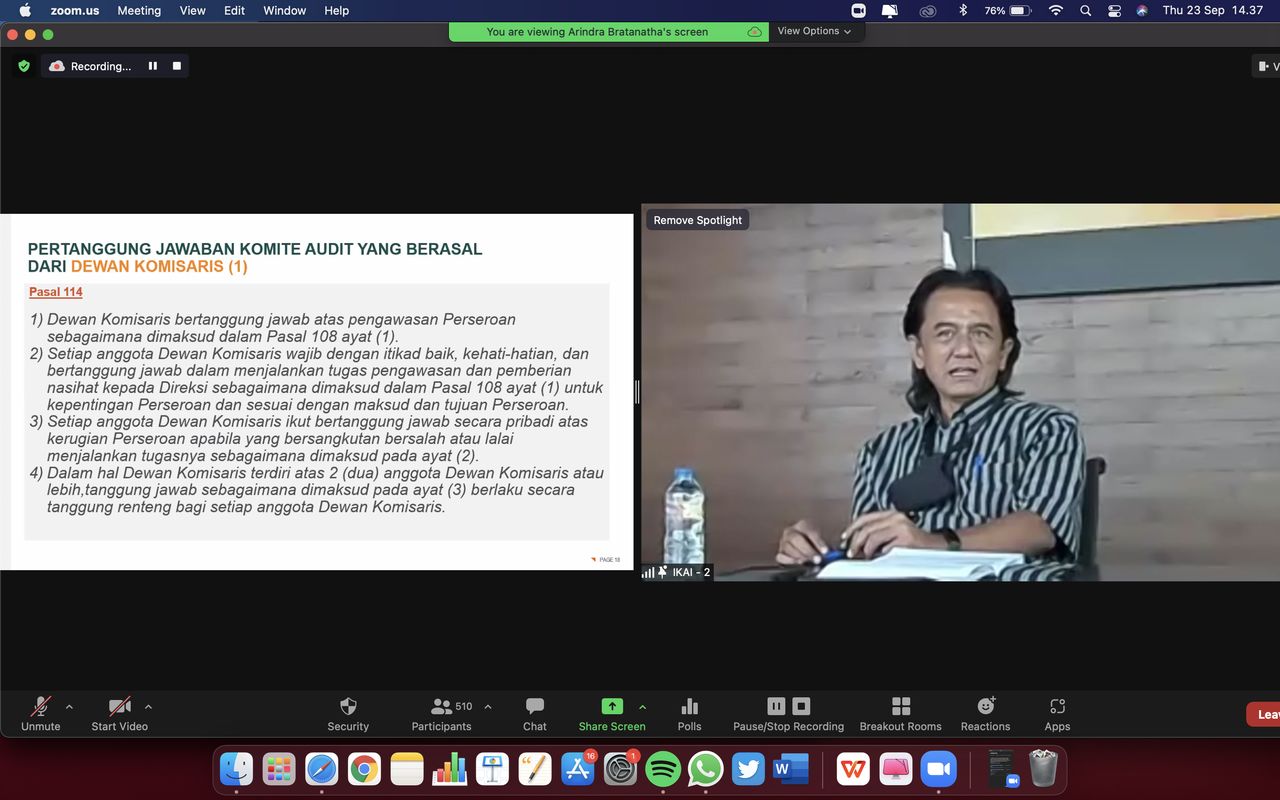Screen dimensions: 1280x800
Task: Open the Apple menu
Action: point(25,10)
